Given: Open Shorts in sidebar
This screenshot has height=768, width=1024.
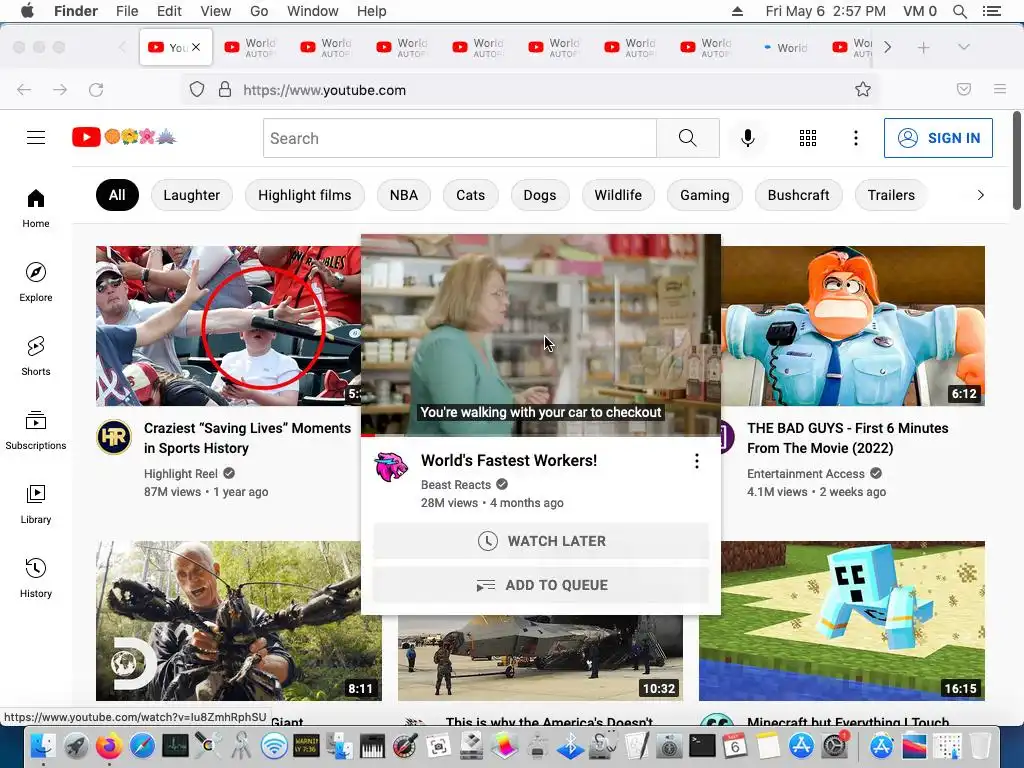Looking at the screenshot, I should pyautogui.click(x=36, y=356).
